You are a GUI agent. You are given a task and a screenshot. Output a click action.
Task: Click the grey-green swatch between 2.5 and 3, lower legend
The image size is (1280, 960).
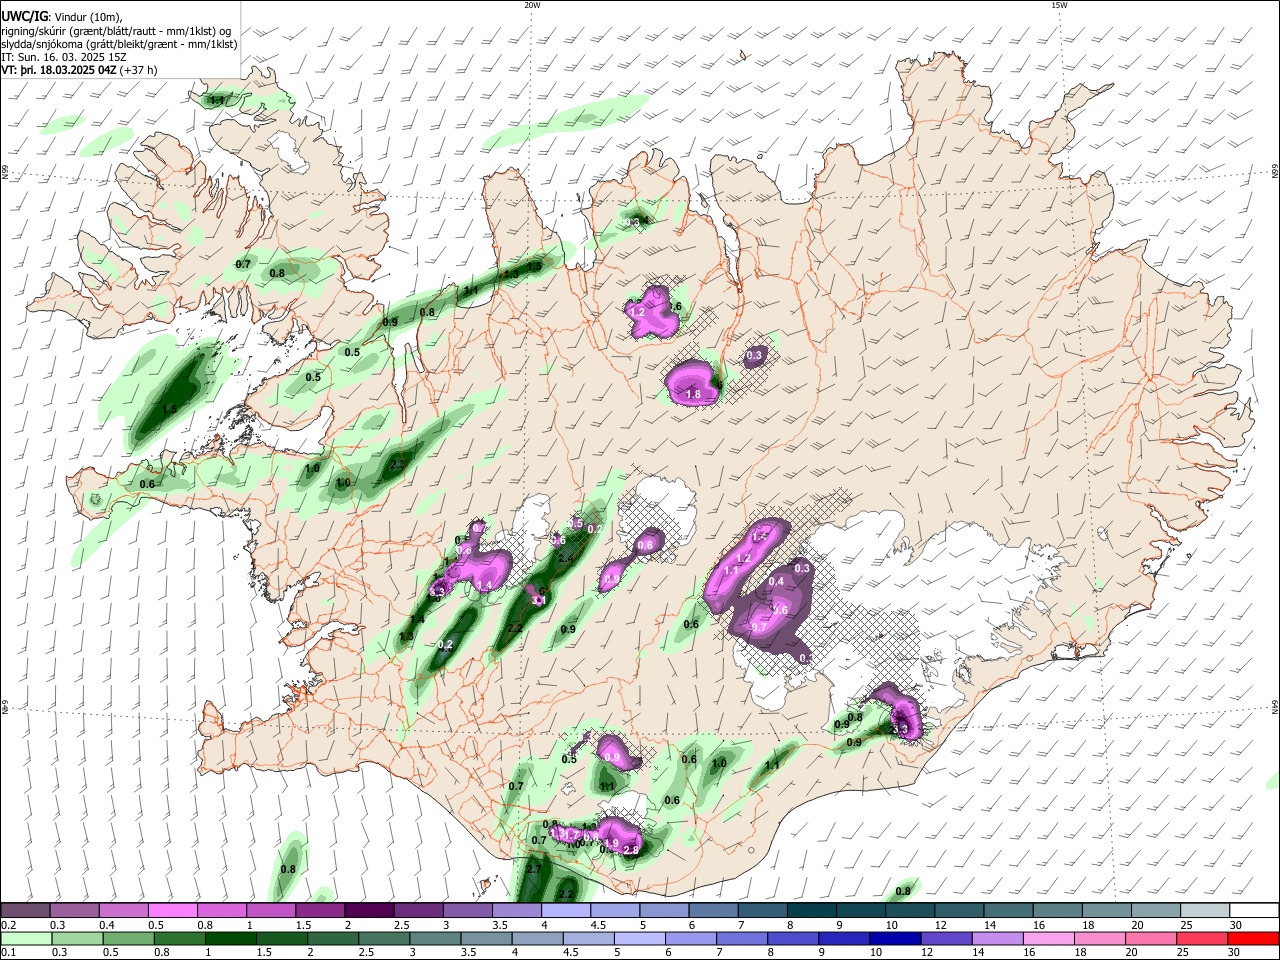(x=384, y=938)
